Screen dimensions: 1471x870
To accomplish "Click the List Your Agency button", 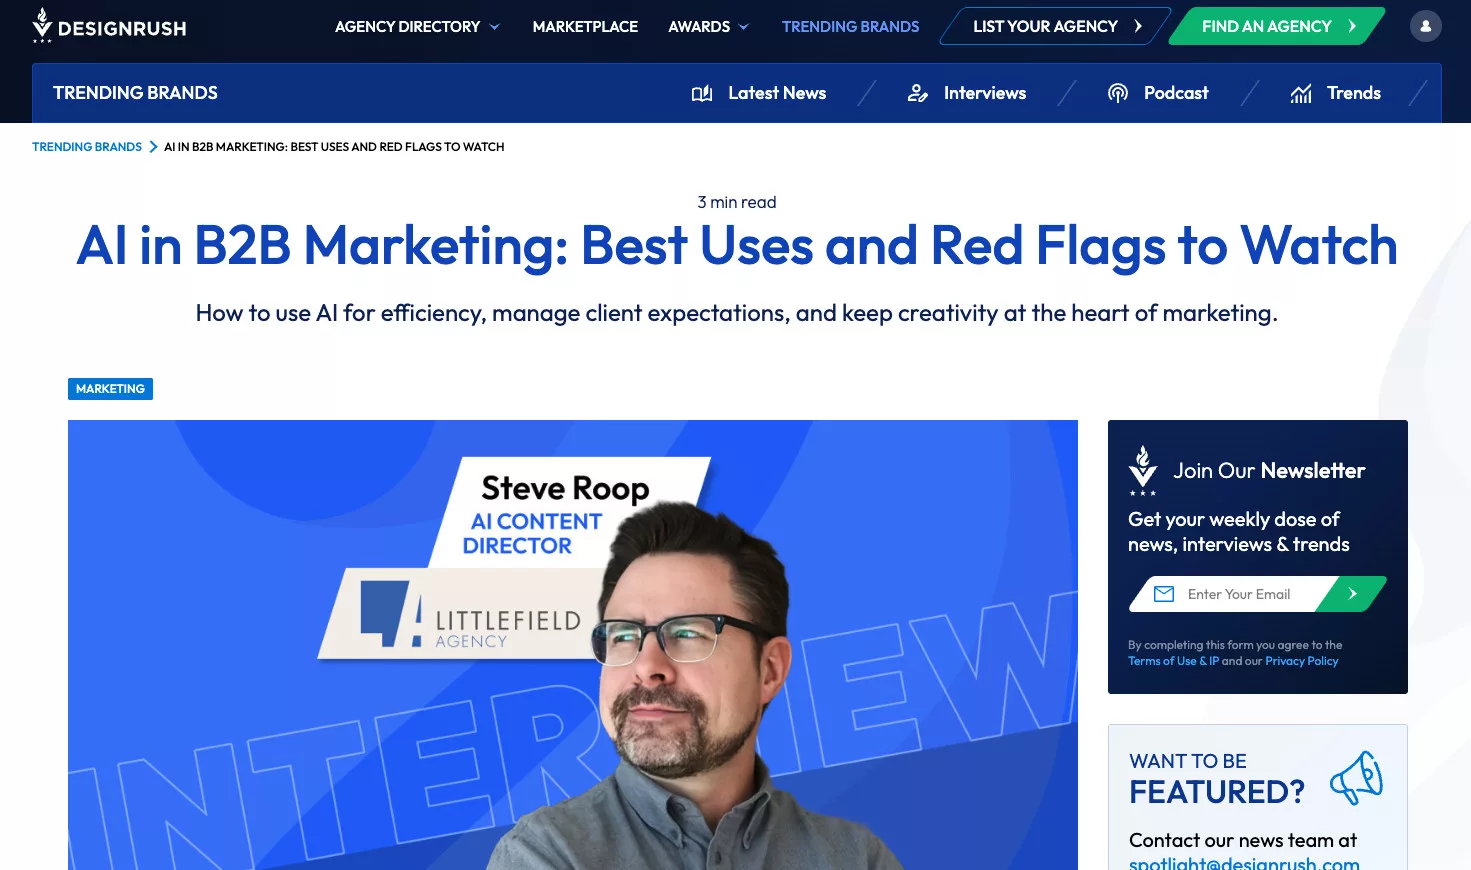I will [x=1056, y=27].
